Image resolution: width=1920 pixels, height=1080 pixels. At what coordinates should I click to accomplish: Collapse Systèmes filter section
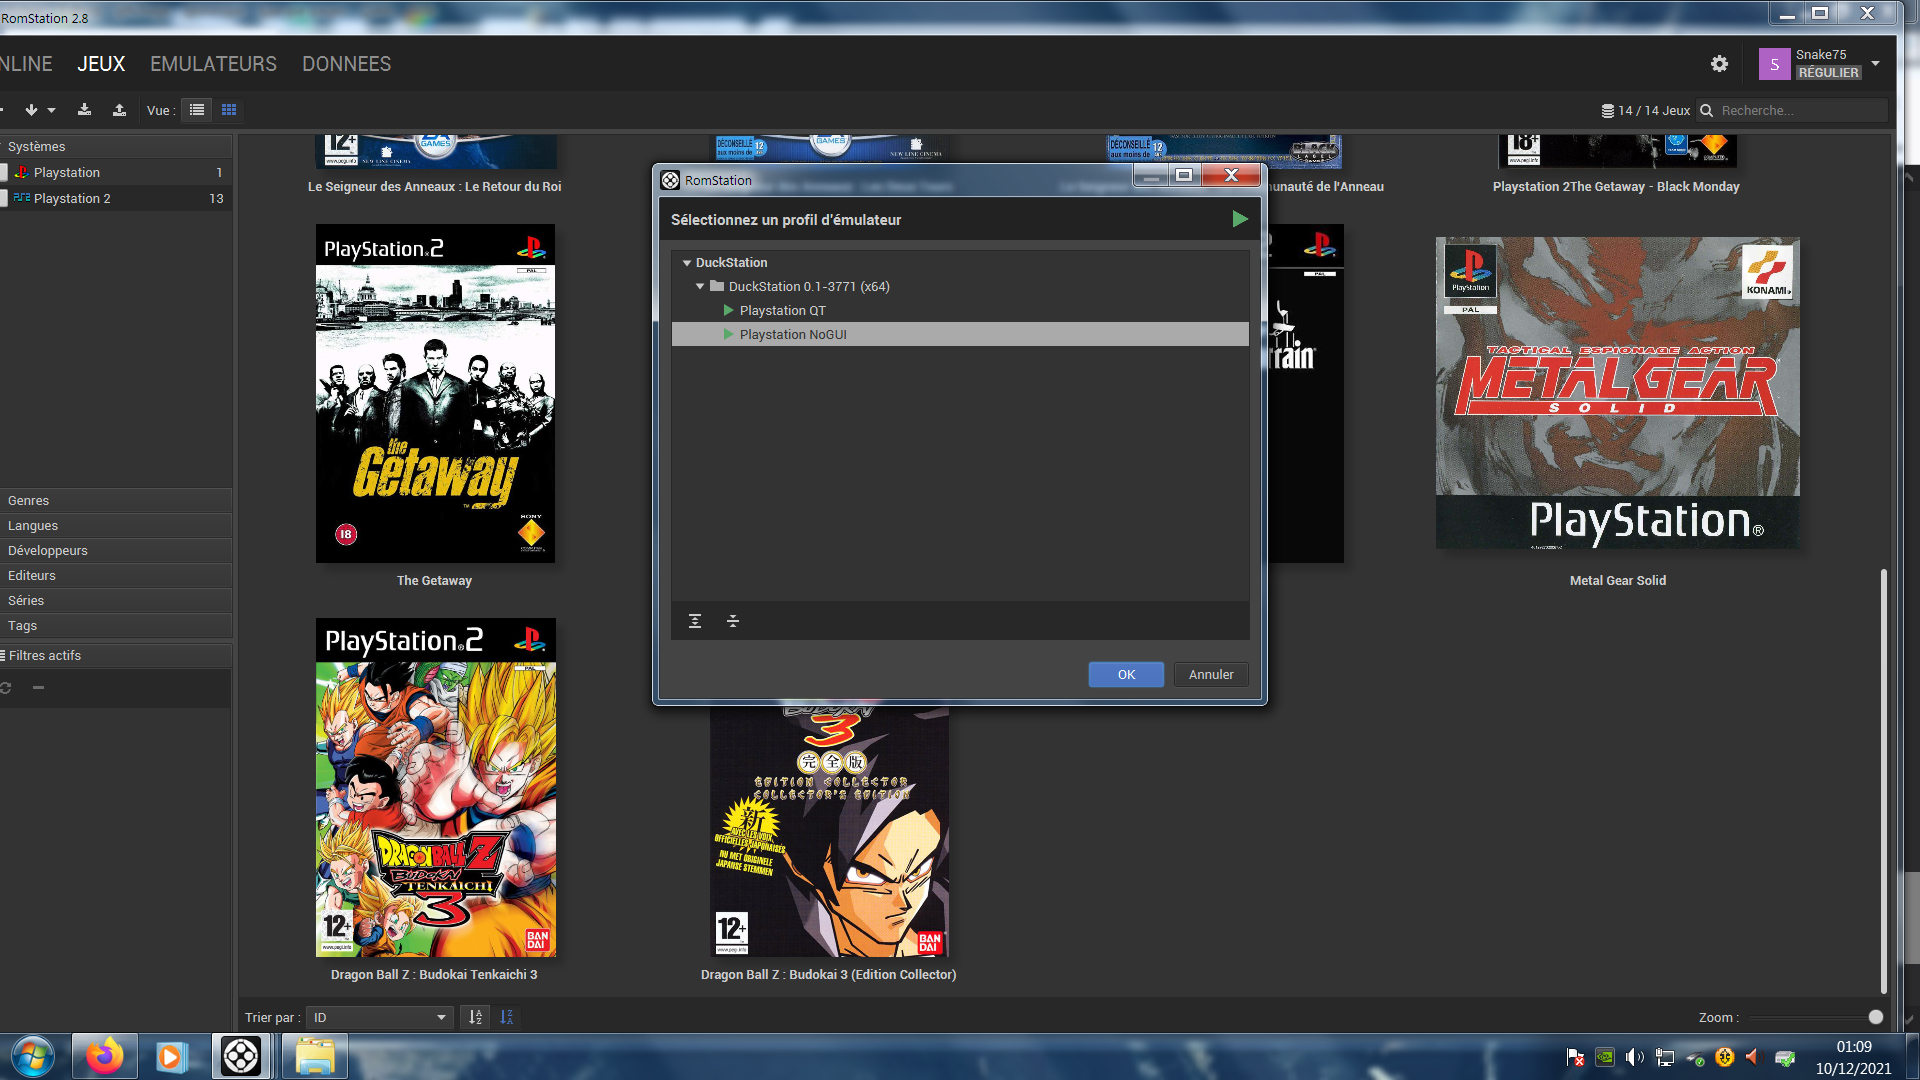[116, 146]
